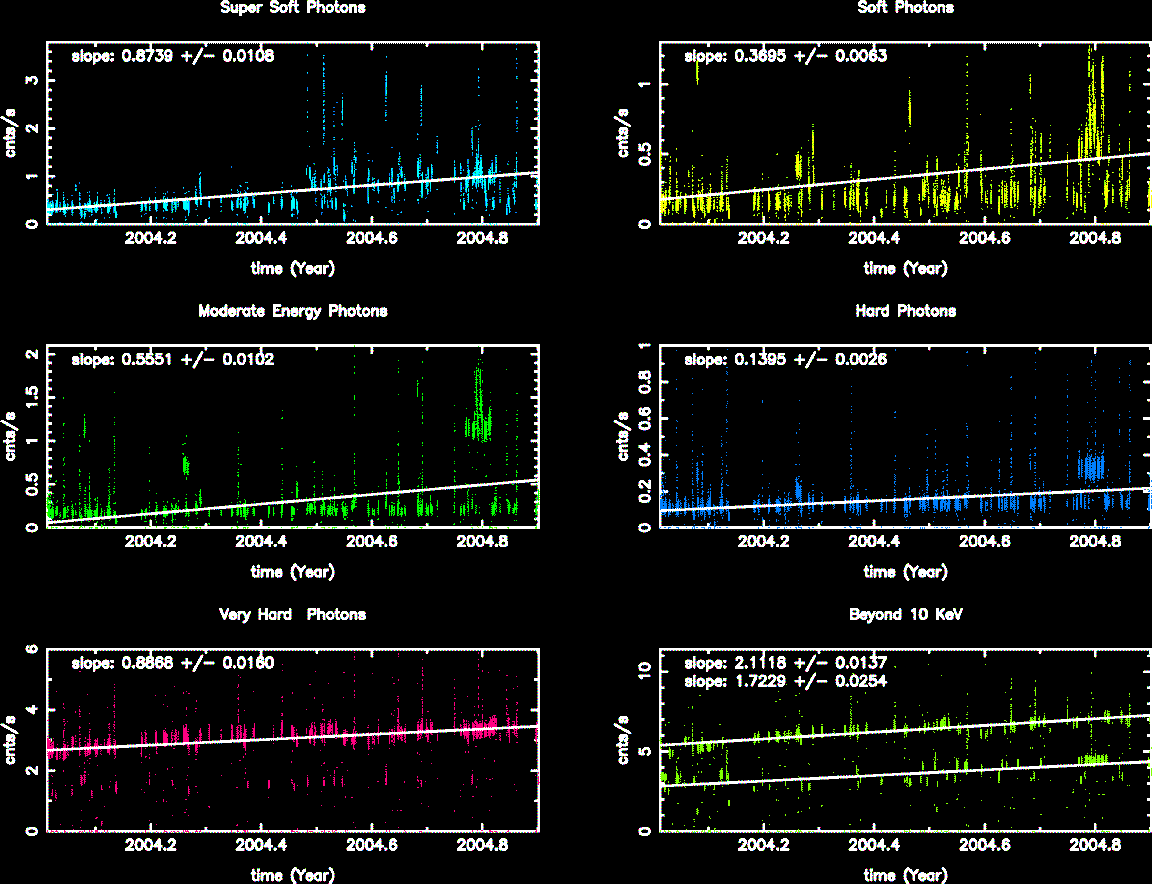Viewport: 1152px width, 884px height.
Task: Select the "Hard Photons" plot title
Action: 905,311
